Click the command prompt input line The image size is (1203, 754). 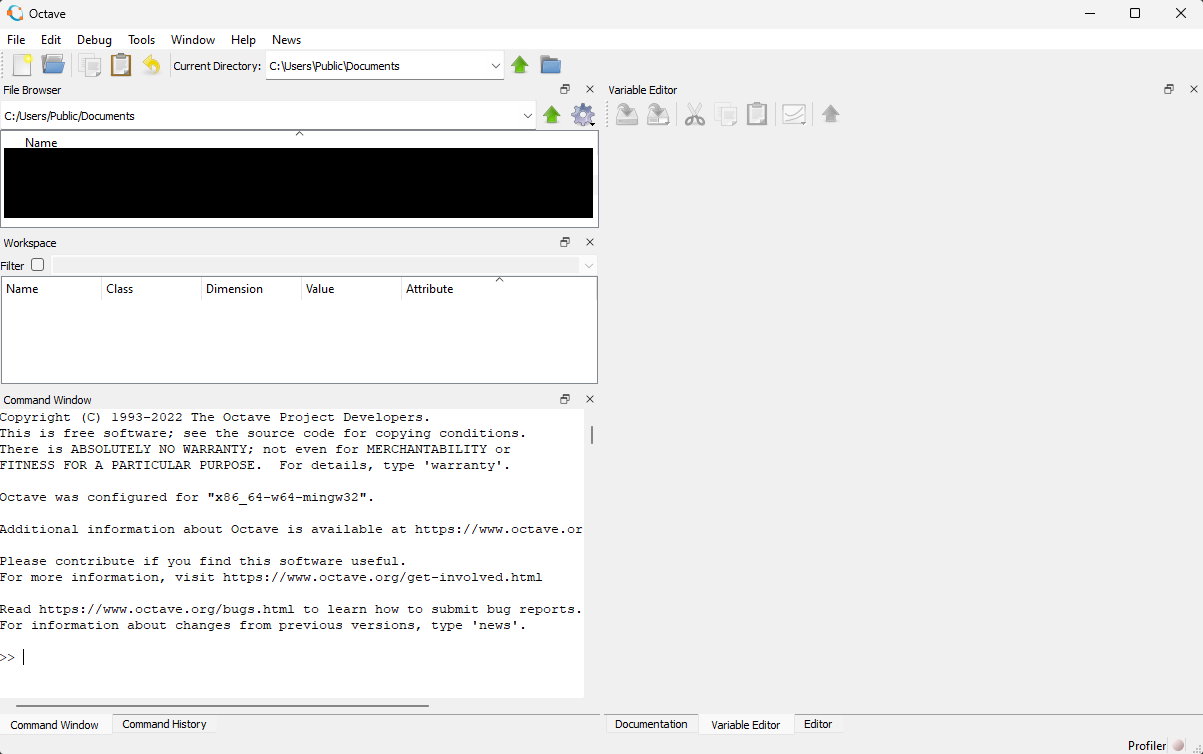[291, 657]
